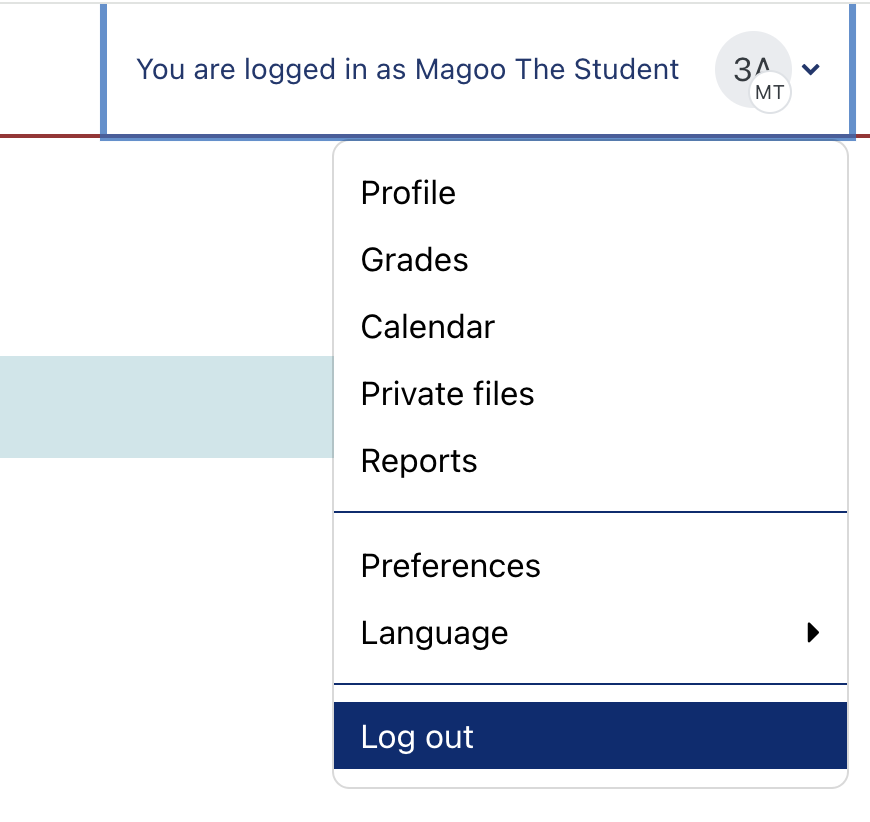Select Private files from the menu

click(x=447, y=394)
